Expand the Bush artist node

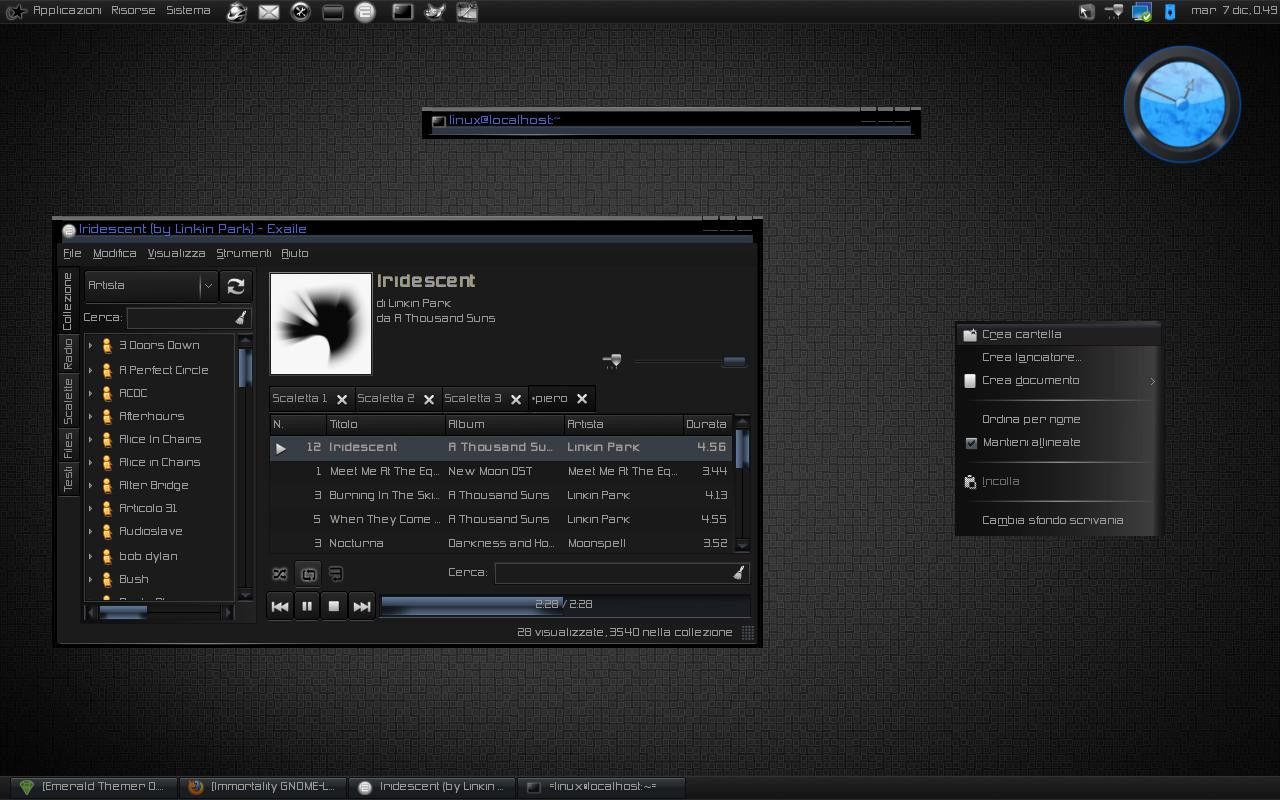tap(91, 579)
